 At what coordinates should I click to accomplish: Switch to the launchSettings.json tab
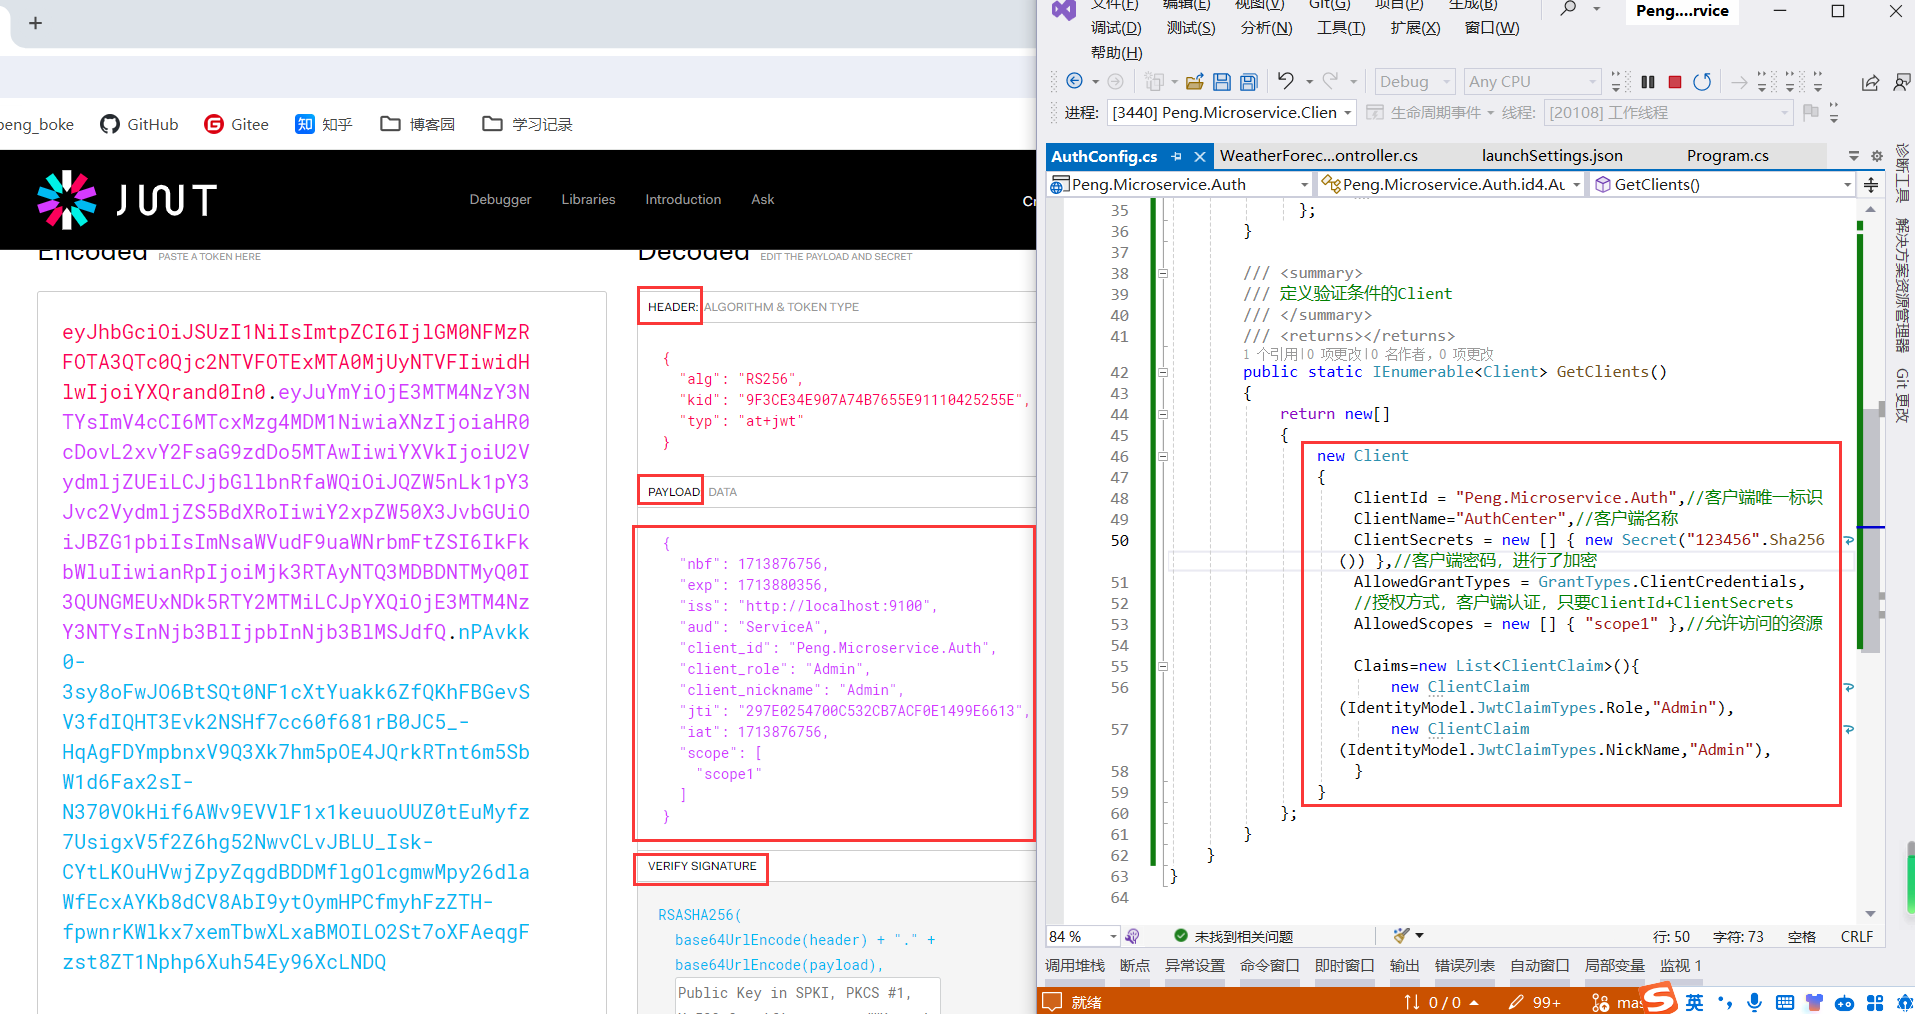click(1552, 156)
